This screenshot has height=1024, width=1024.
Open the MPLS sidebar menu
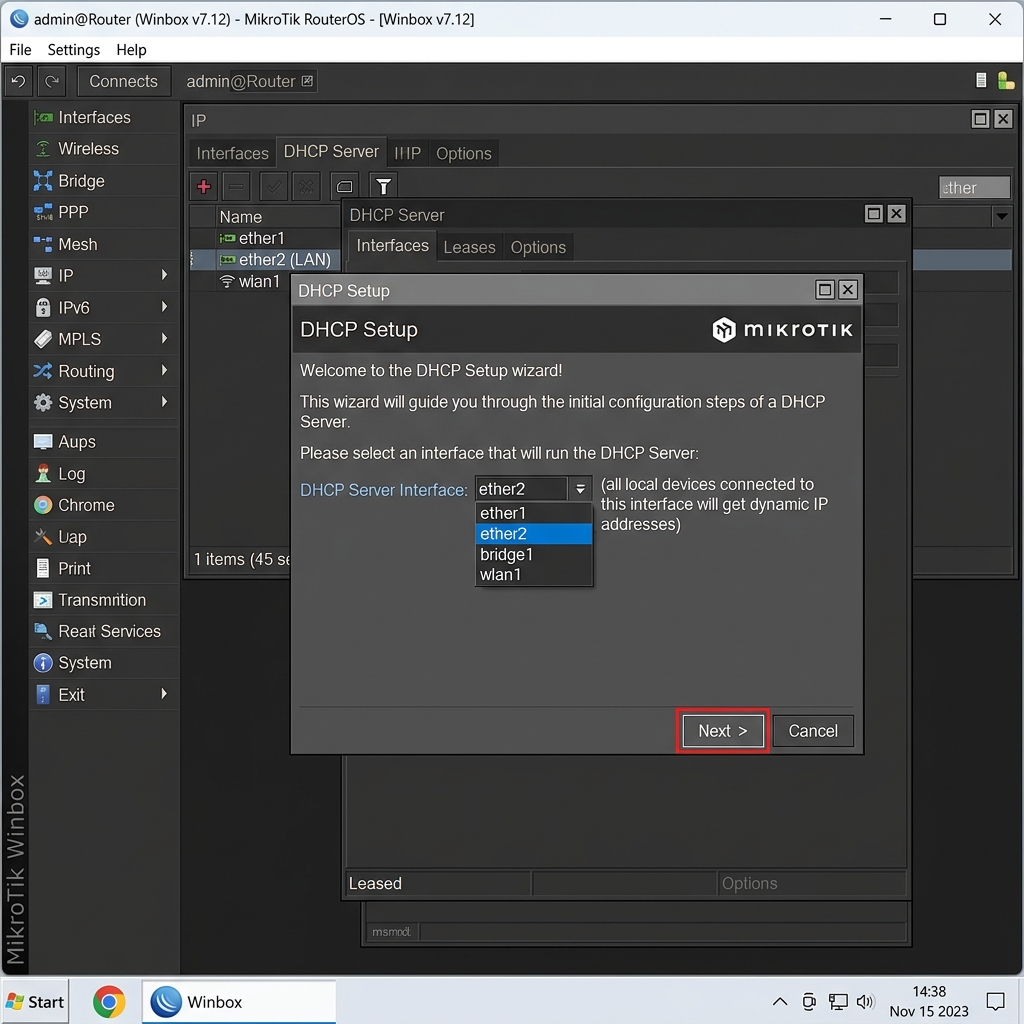click(103, 339)
